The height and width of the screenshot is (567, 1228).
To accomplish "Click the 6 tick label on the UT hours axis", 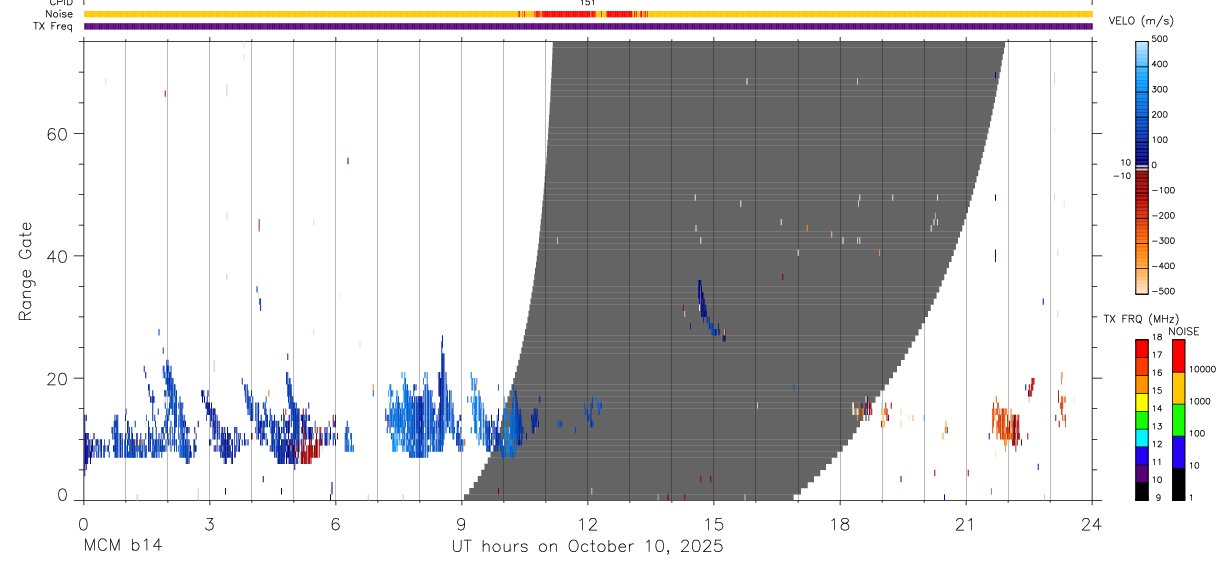I will pos(335,525).
